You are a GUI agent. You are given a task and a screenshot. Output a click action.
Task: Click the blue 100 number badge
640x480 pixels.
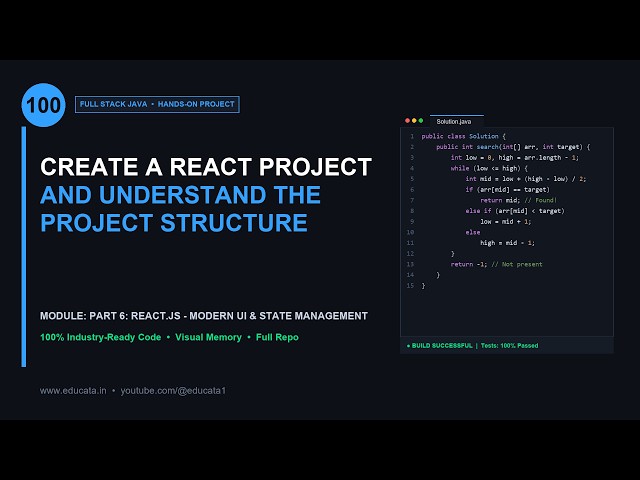[x=43, y=105]
